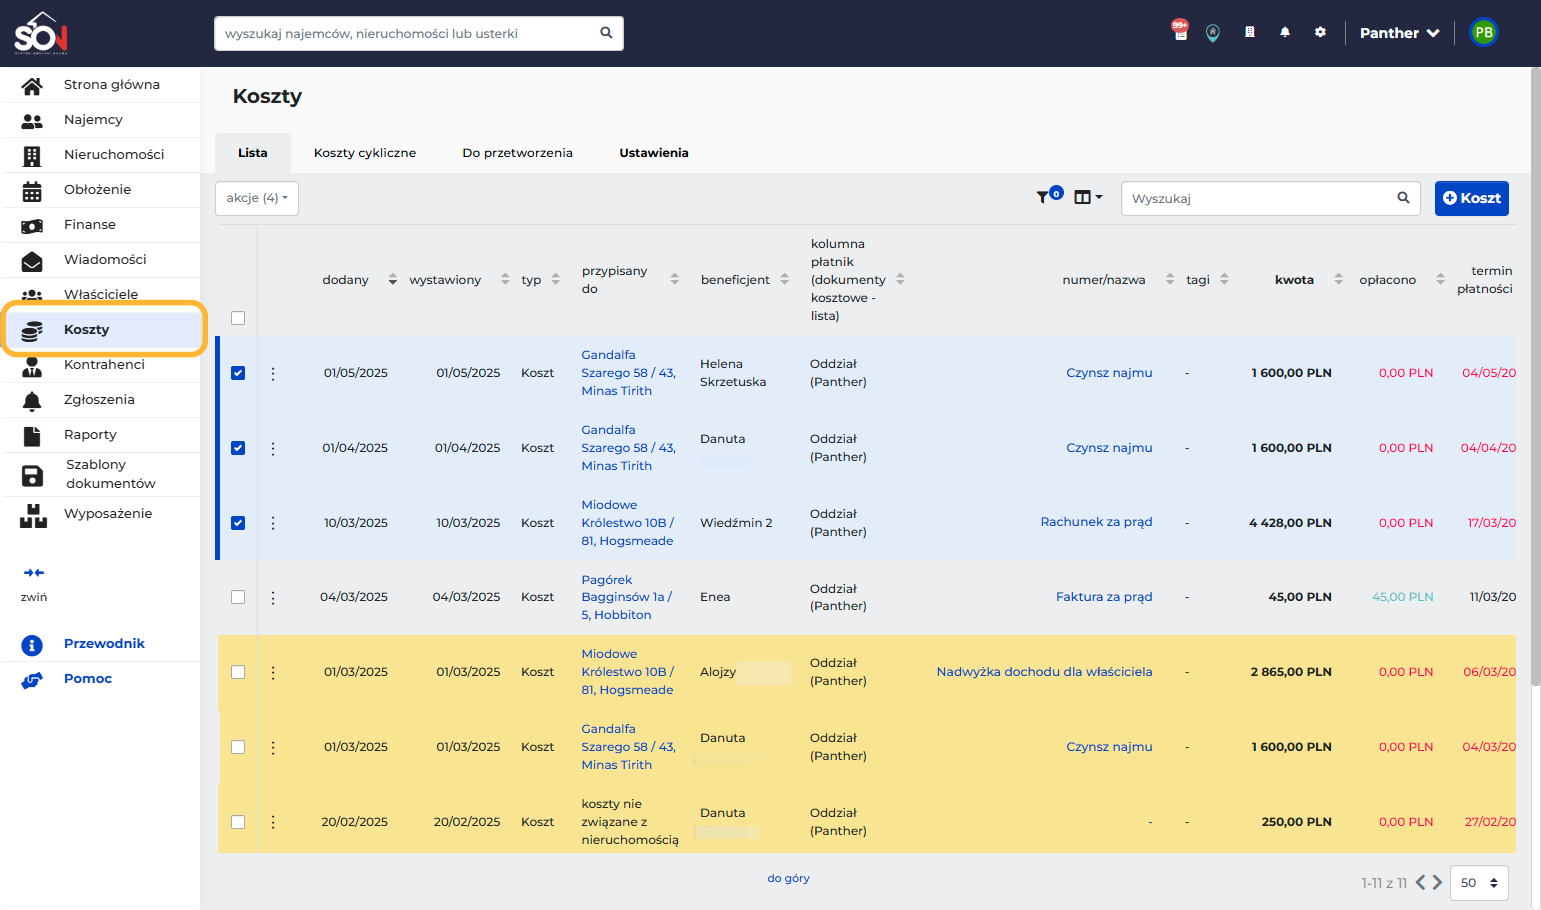
Task: Open the Rachunek za prąd link
Action: tap(1096, 522)
